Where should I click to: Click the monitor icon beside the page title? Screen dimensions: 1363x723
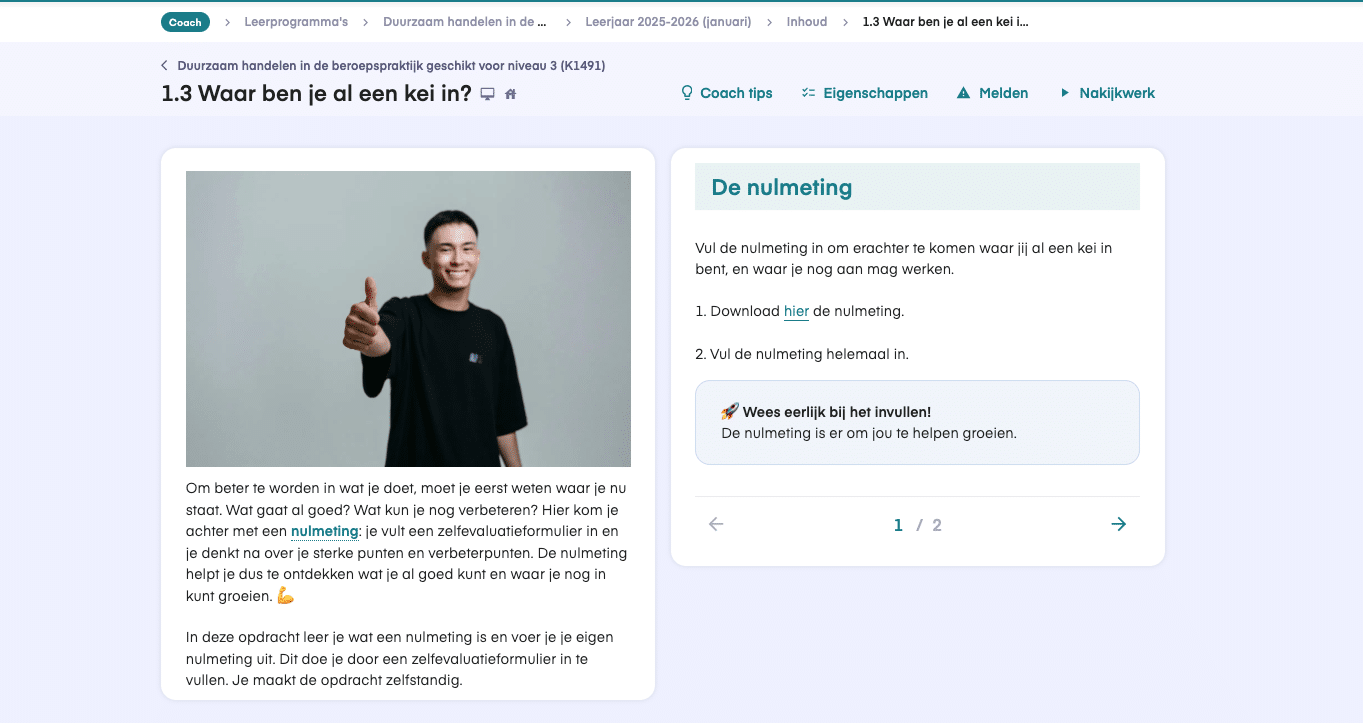487,93
